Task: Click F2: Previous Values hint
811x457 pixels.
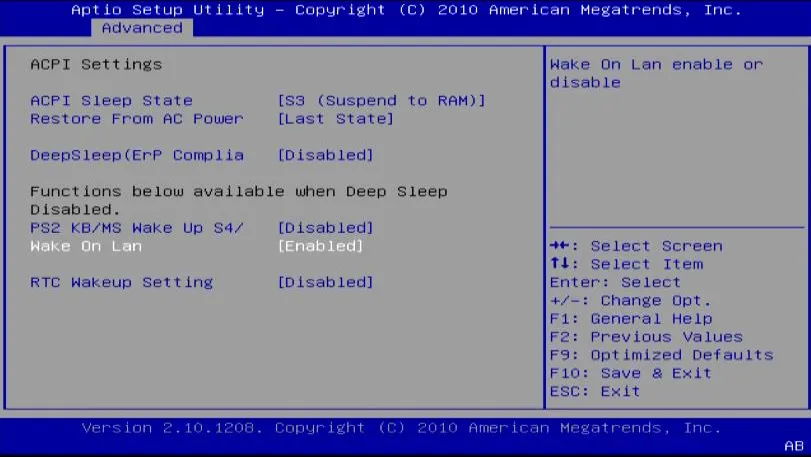Action: pos(646,337)
